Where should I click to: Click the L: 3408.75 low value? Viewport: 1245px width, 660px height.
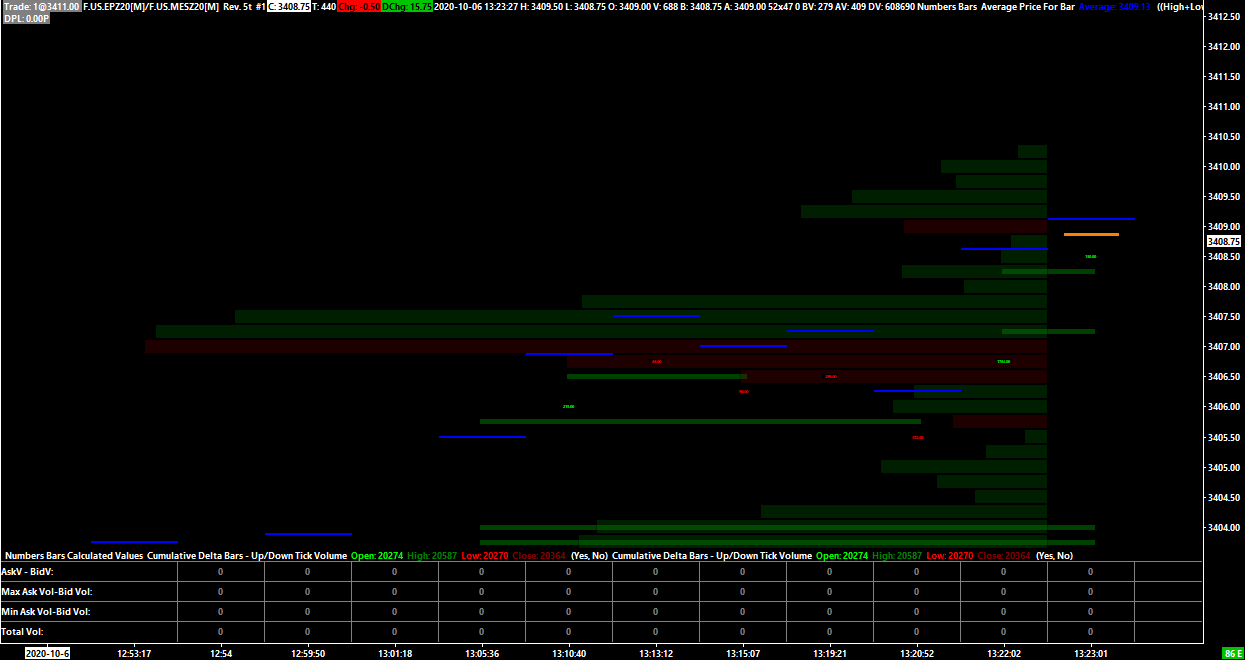585,6
